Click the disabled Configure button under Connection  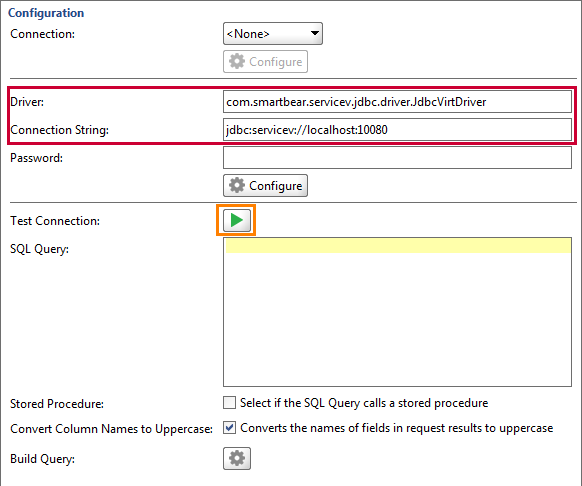pos(265,61)
